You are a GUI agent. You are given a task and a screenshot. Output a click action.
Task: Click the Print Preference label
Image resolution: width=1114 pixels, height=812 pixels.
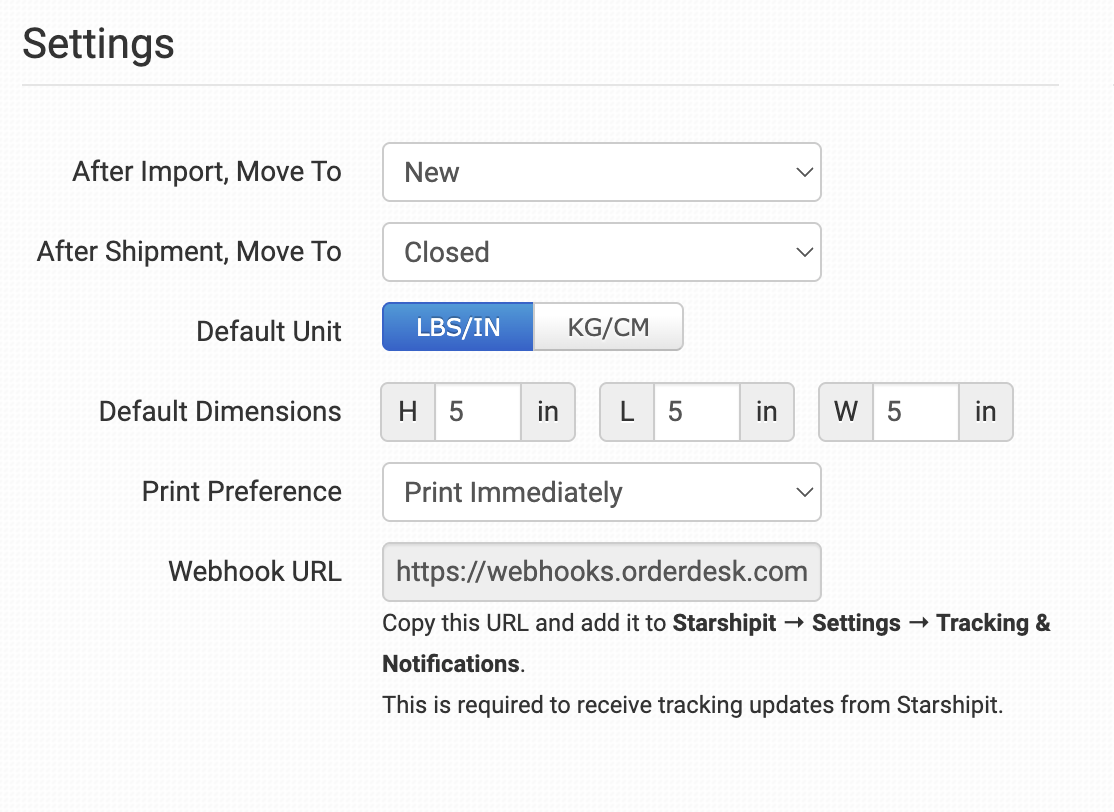[x=242, y=492]
